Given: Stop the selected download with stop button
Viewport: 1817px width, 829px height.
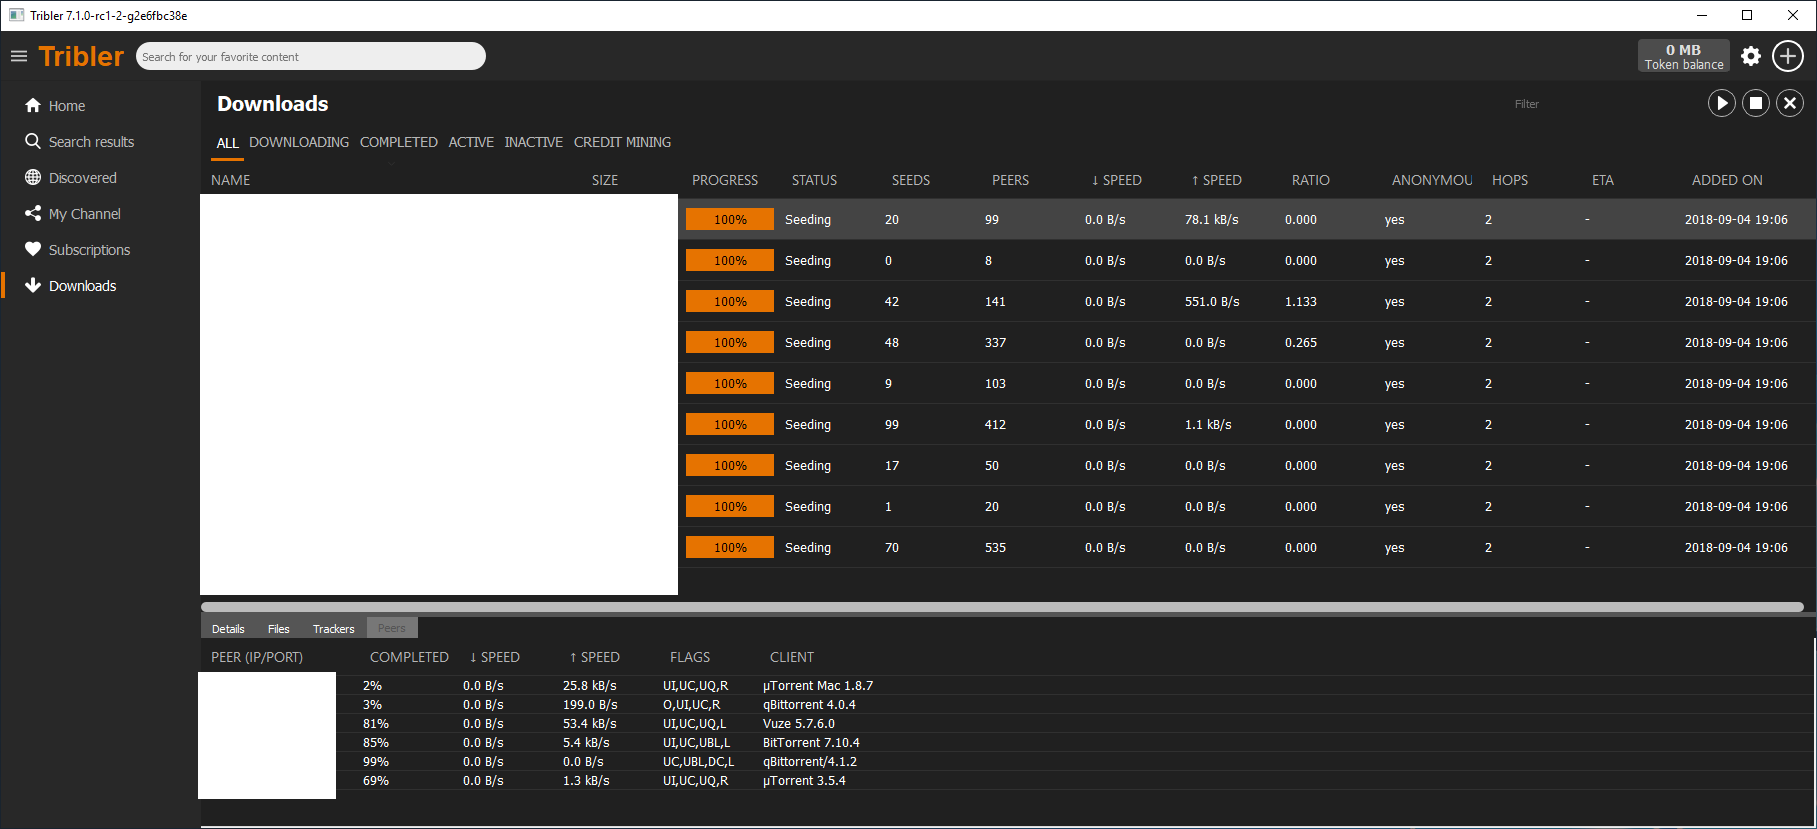Looking at the screenshot, I should [x=1756, y=103].
